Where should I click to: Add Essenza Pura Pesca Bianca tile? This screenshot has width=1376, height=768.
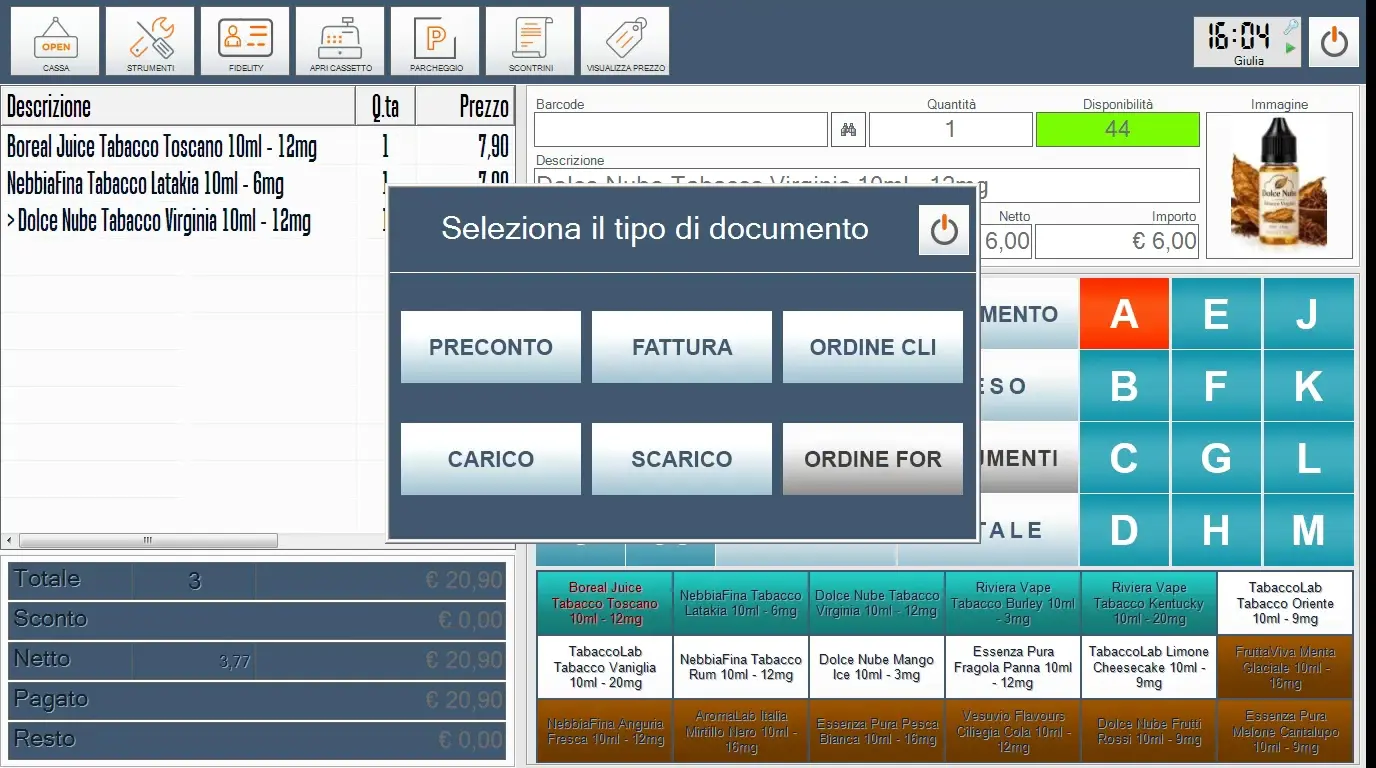coord(877,731)
